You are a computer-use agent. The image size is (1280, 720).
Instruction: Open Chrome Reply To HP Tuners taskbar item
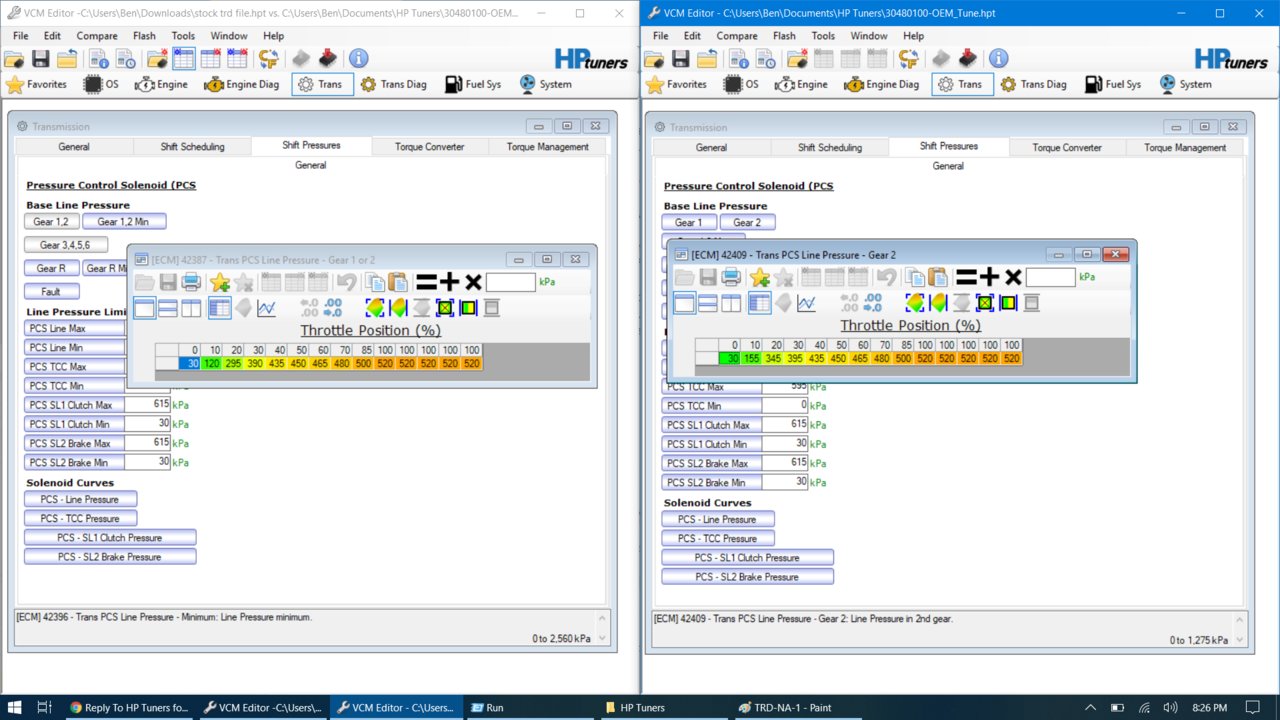(128, 707)
